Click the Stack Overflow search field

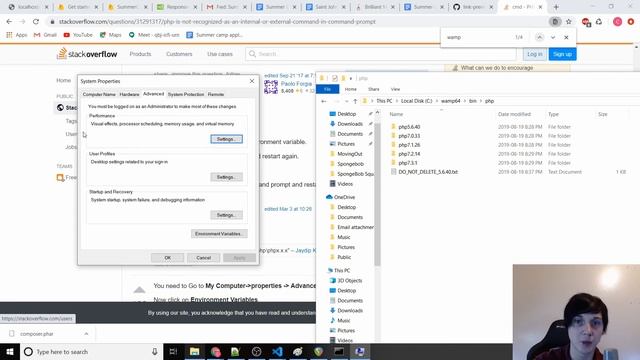coord(381,54)
